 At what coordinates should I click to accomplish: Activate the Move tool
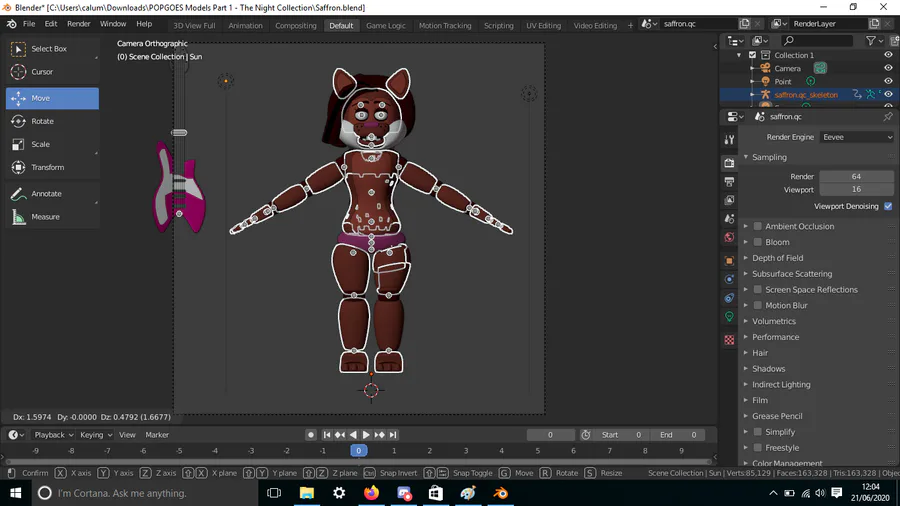[52, 98]
